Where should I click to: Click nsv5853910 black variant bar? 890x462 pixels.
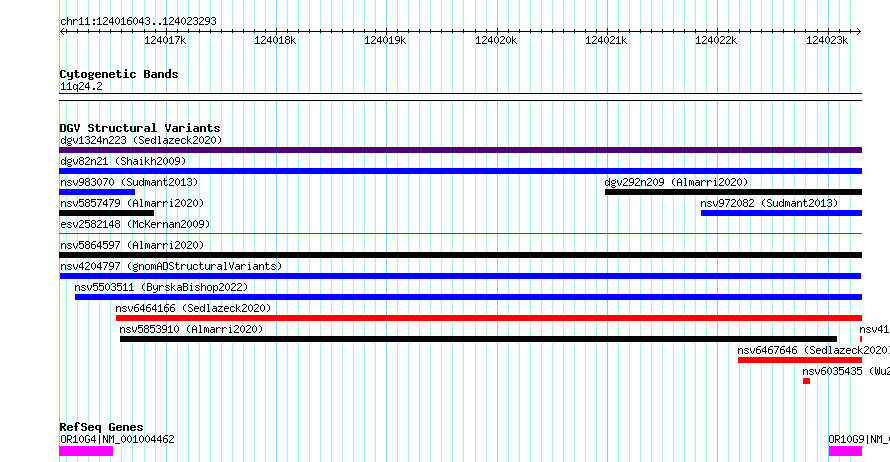click(478, 339)
